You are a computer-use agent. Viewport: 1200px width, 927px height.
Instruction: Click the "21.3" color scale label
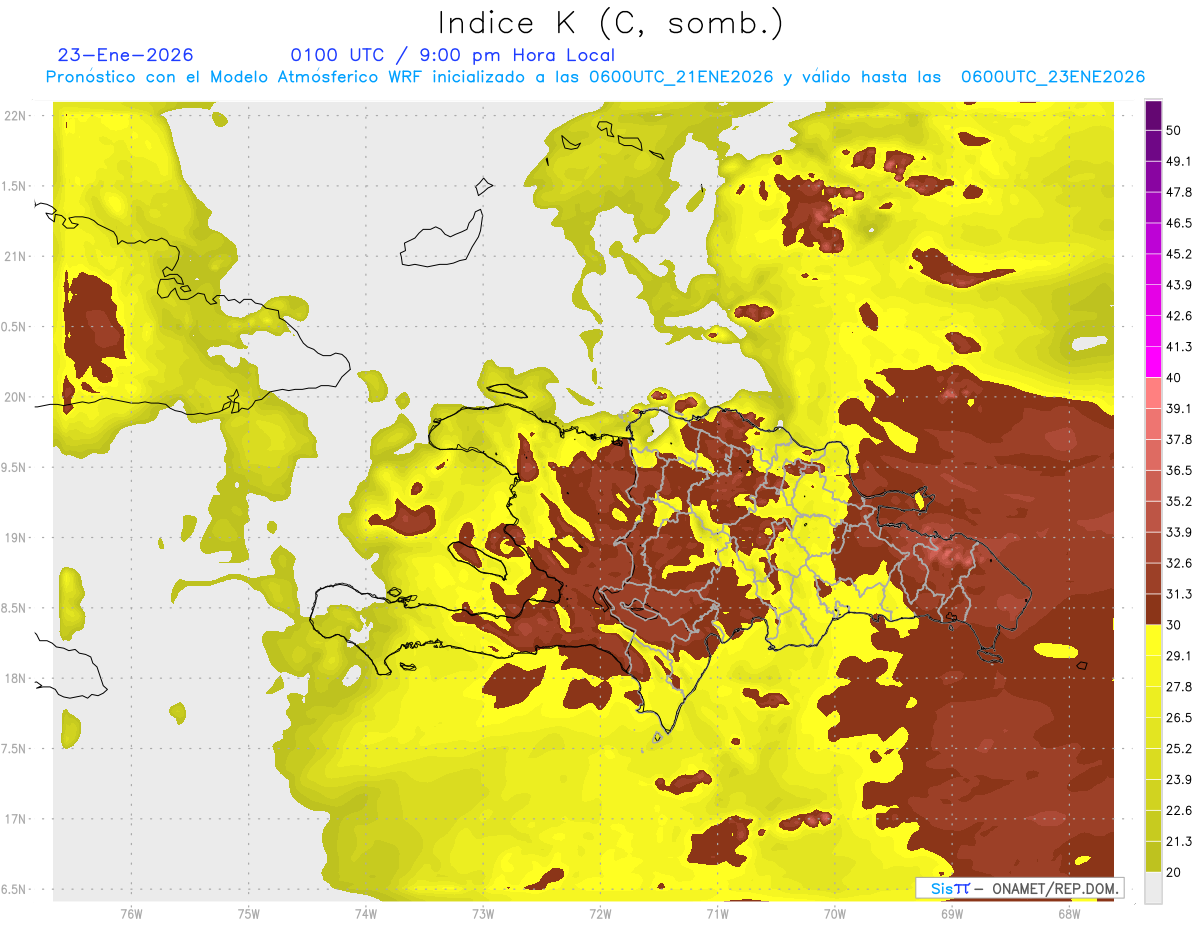1179,841
